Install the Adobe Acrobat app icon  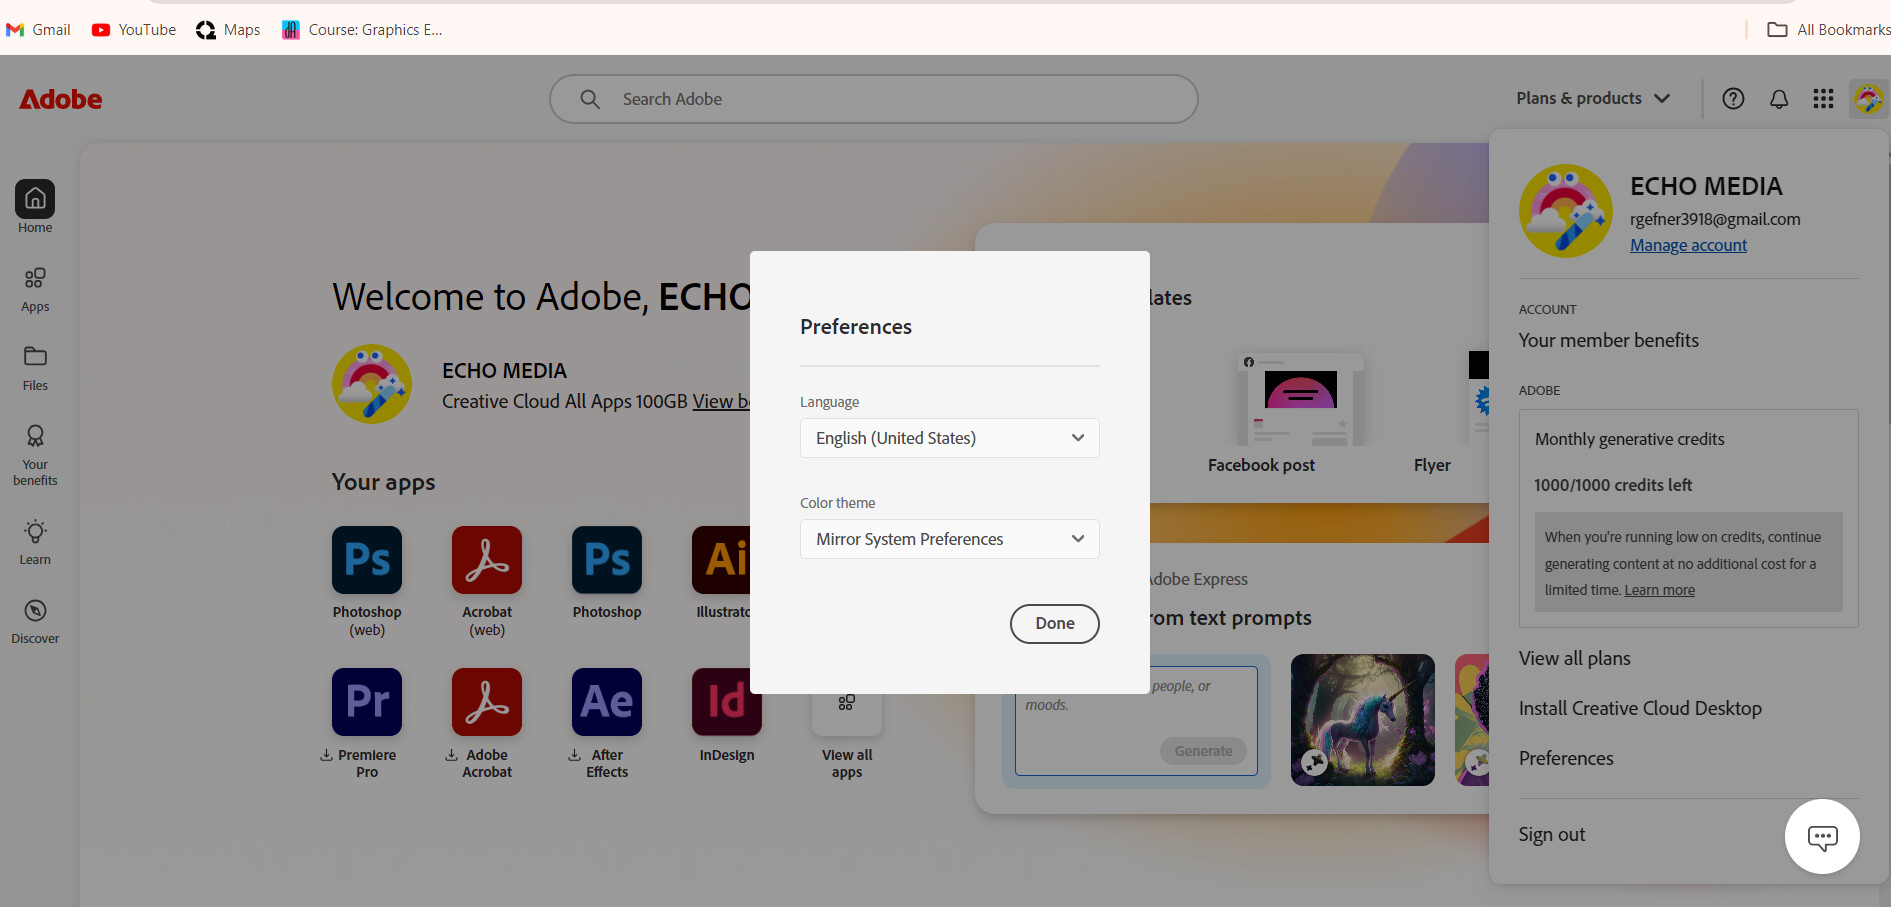click(487, 702)
